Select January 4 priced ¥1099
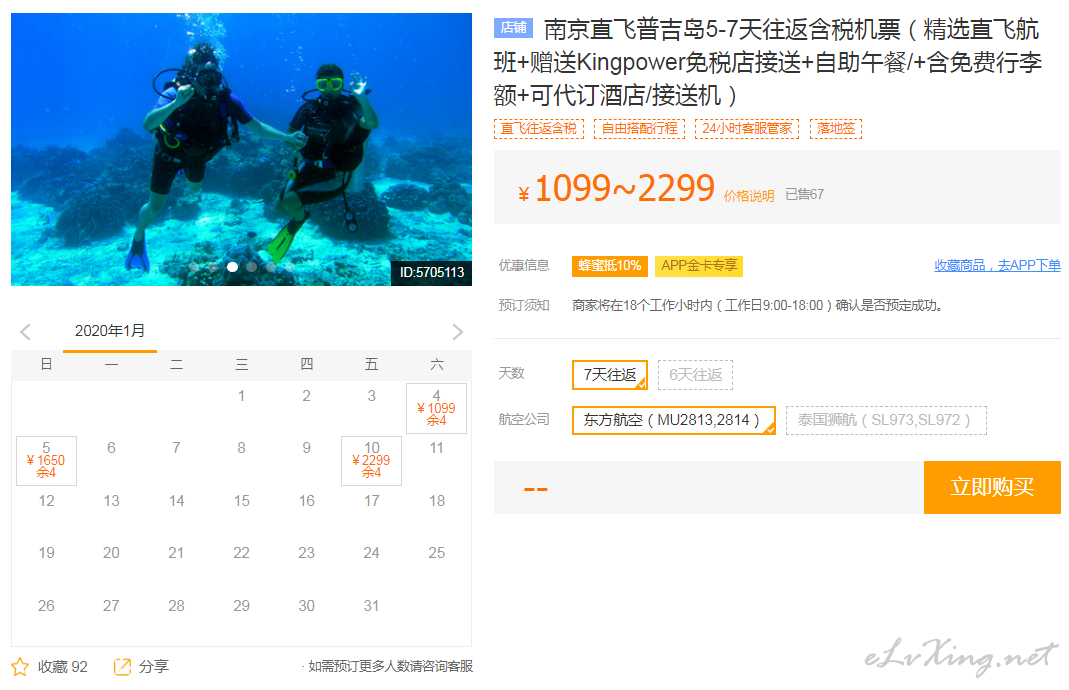 (436, 408)
